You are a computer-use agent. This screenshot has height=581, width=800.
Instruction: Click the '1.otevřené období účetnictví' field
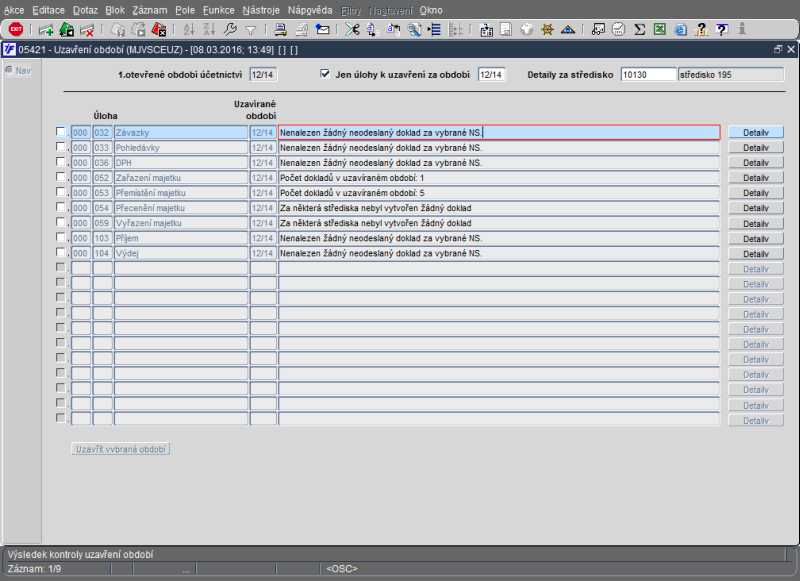tap(263, 74)
